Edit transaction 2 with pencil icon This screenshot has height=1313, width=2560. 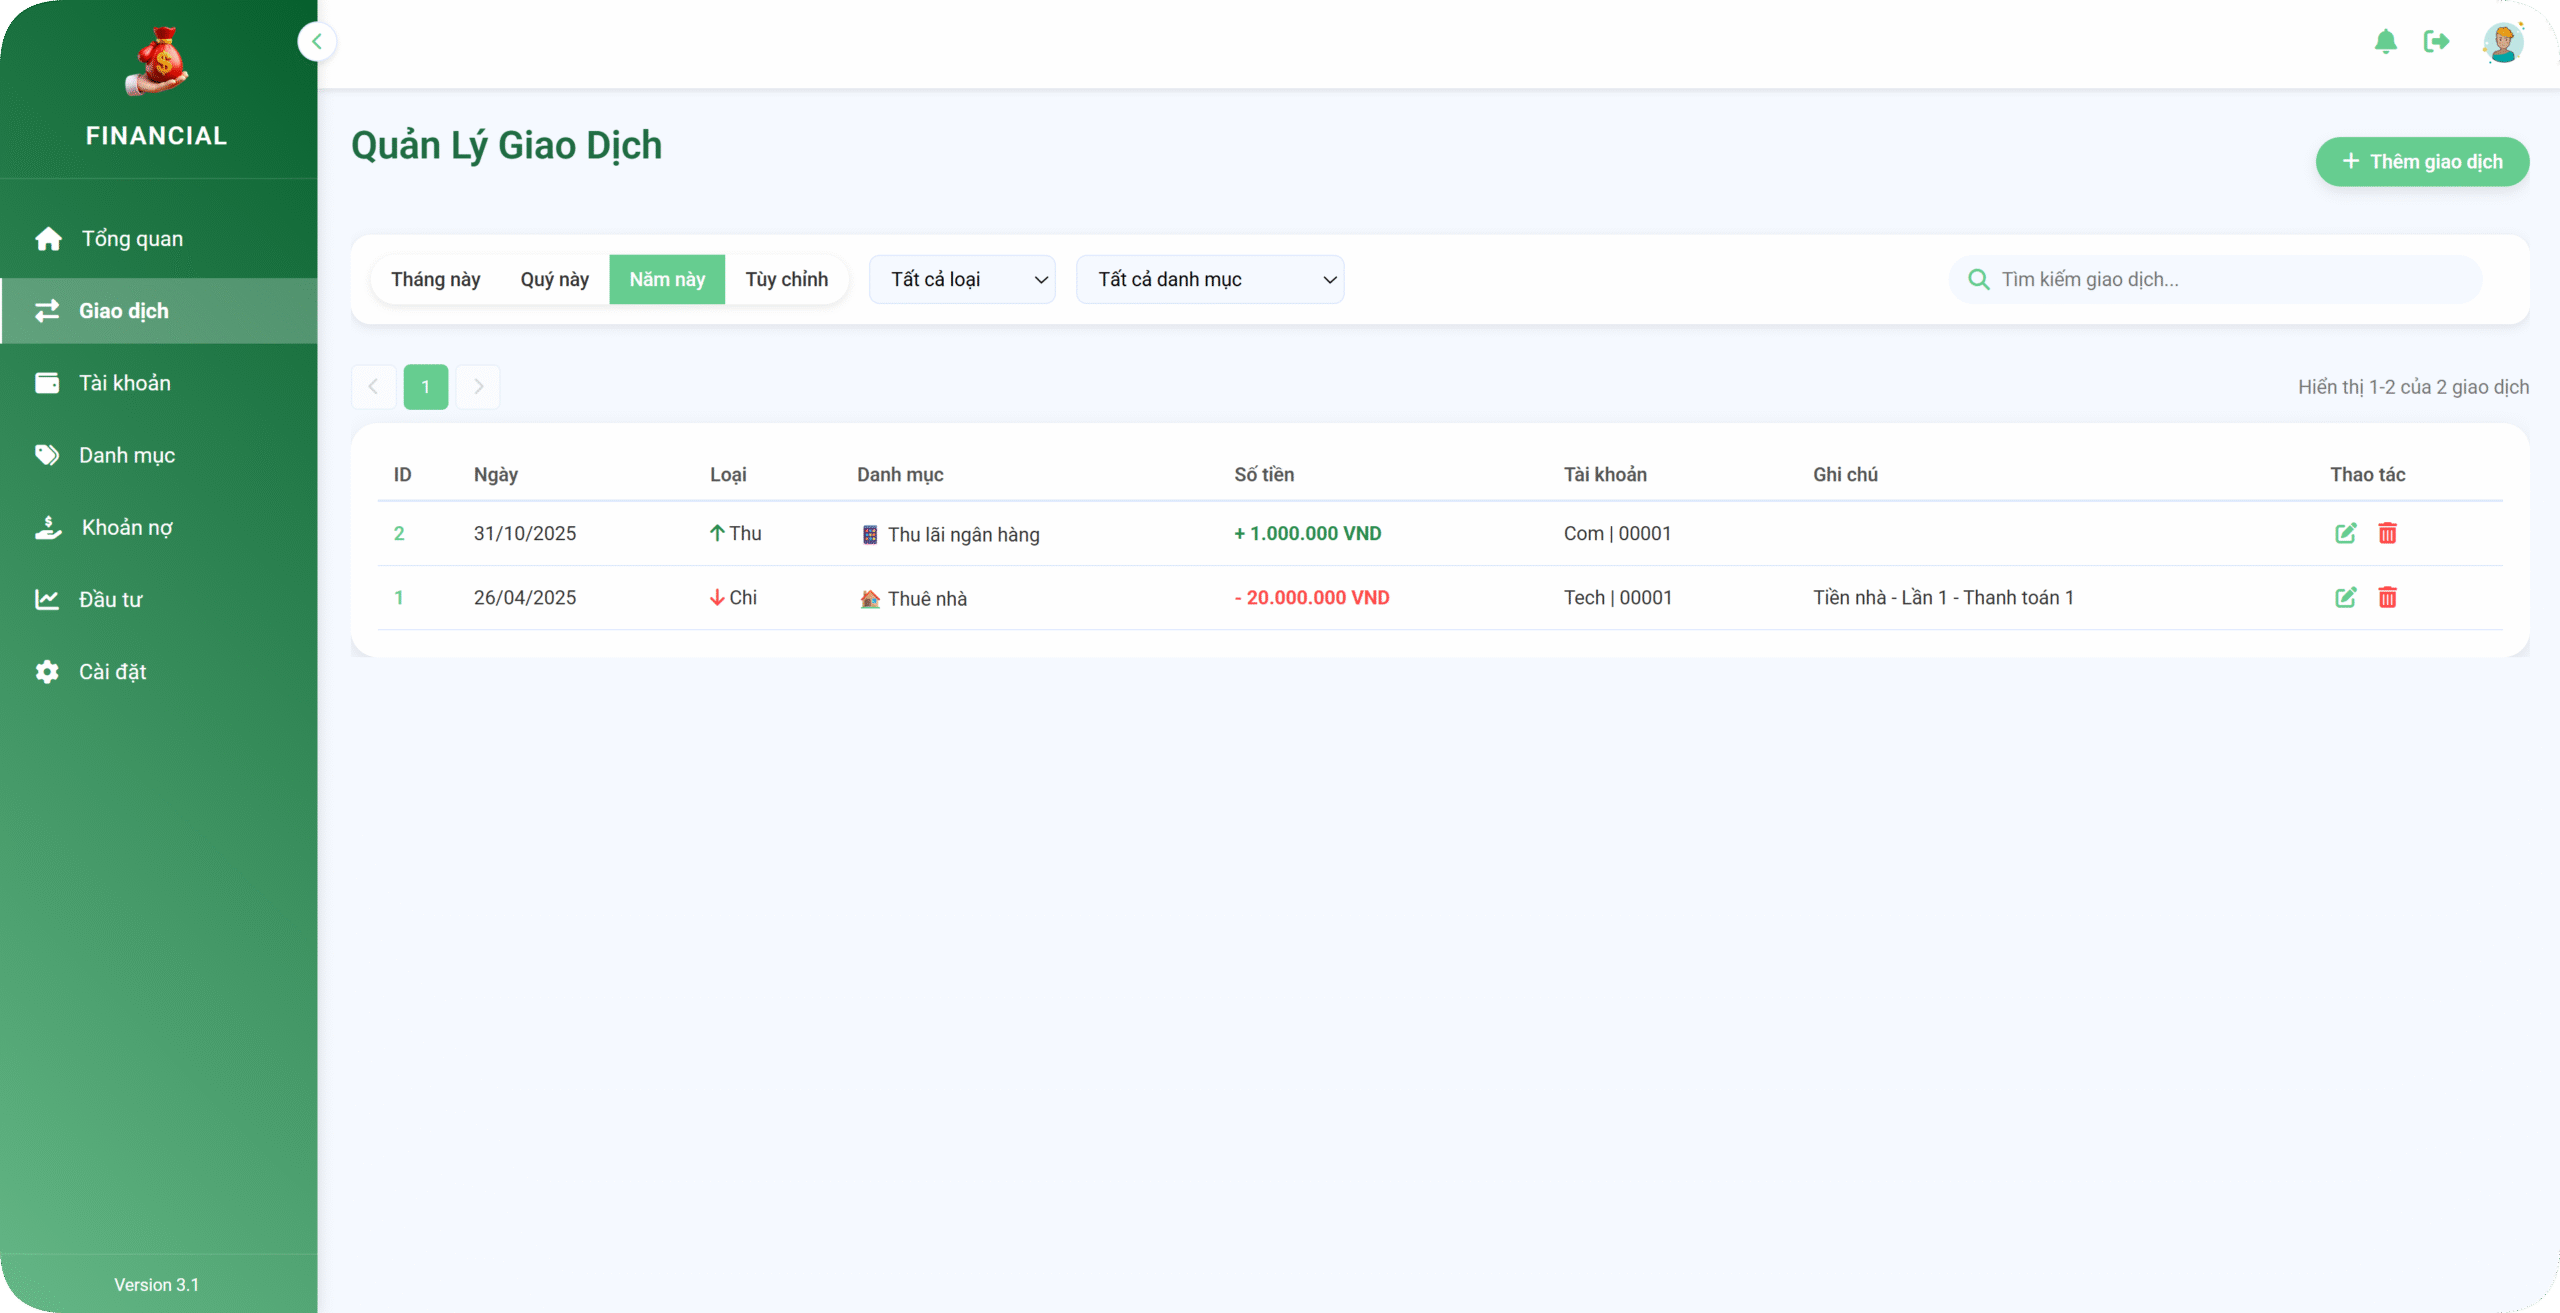pos(2345,533)
